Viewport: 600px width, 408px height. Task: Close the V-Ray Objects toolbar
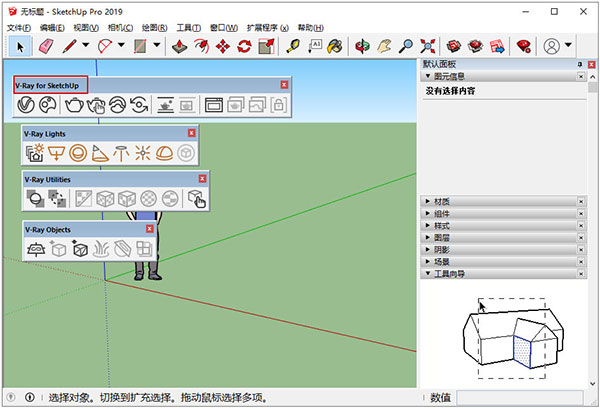[150, 229]
